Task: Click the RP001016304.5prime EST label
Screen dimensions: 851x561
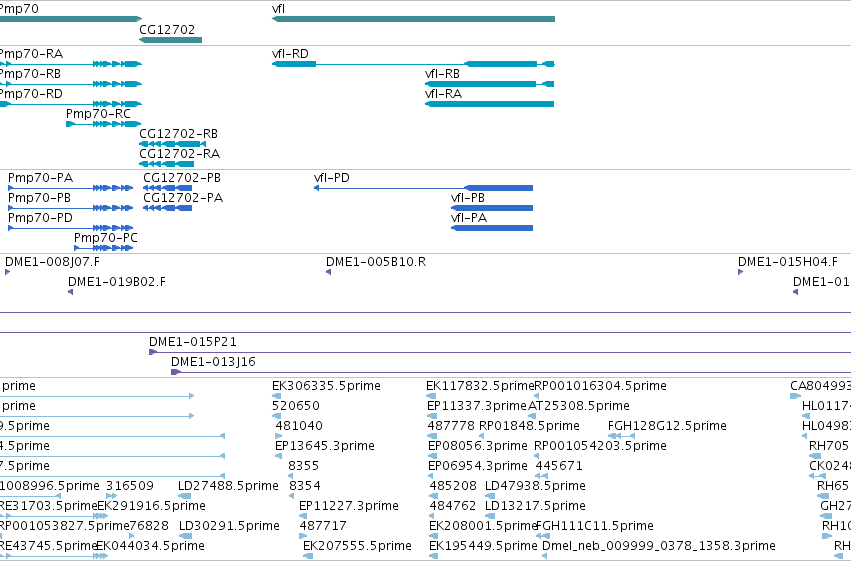Action: click(601, 386)
